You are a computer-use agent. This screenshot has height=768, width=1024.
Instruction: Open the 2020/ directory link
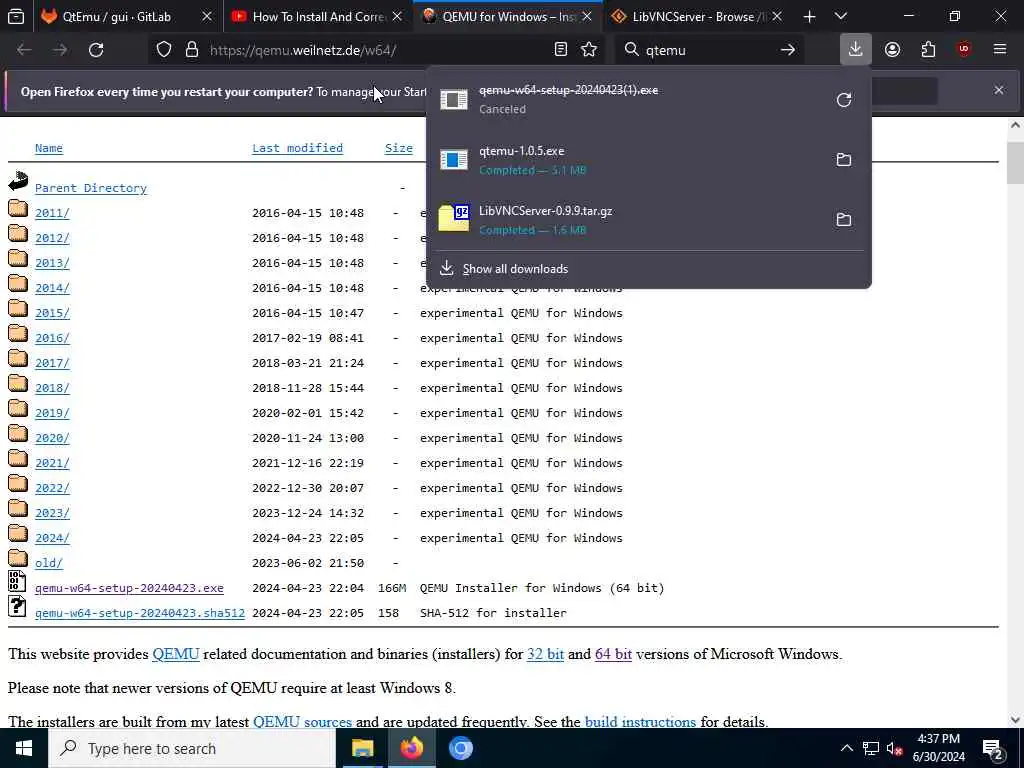52,438
